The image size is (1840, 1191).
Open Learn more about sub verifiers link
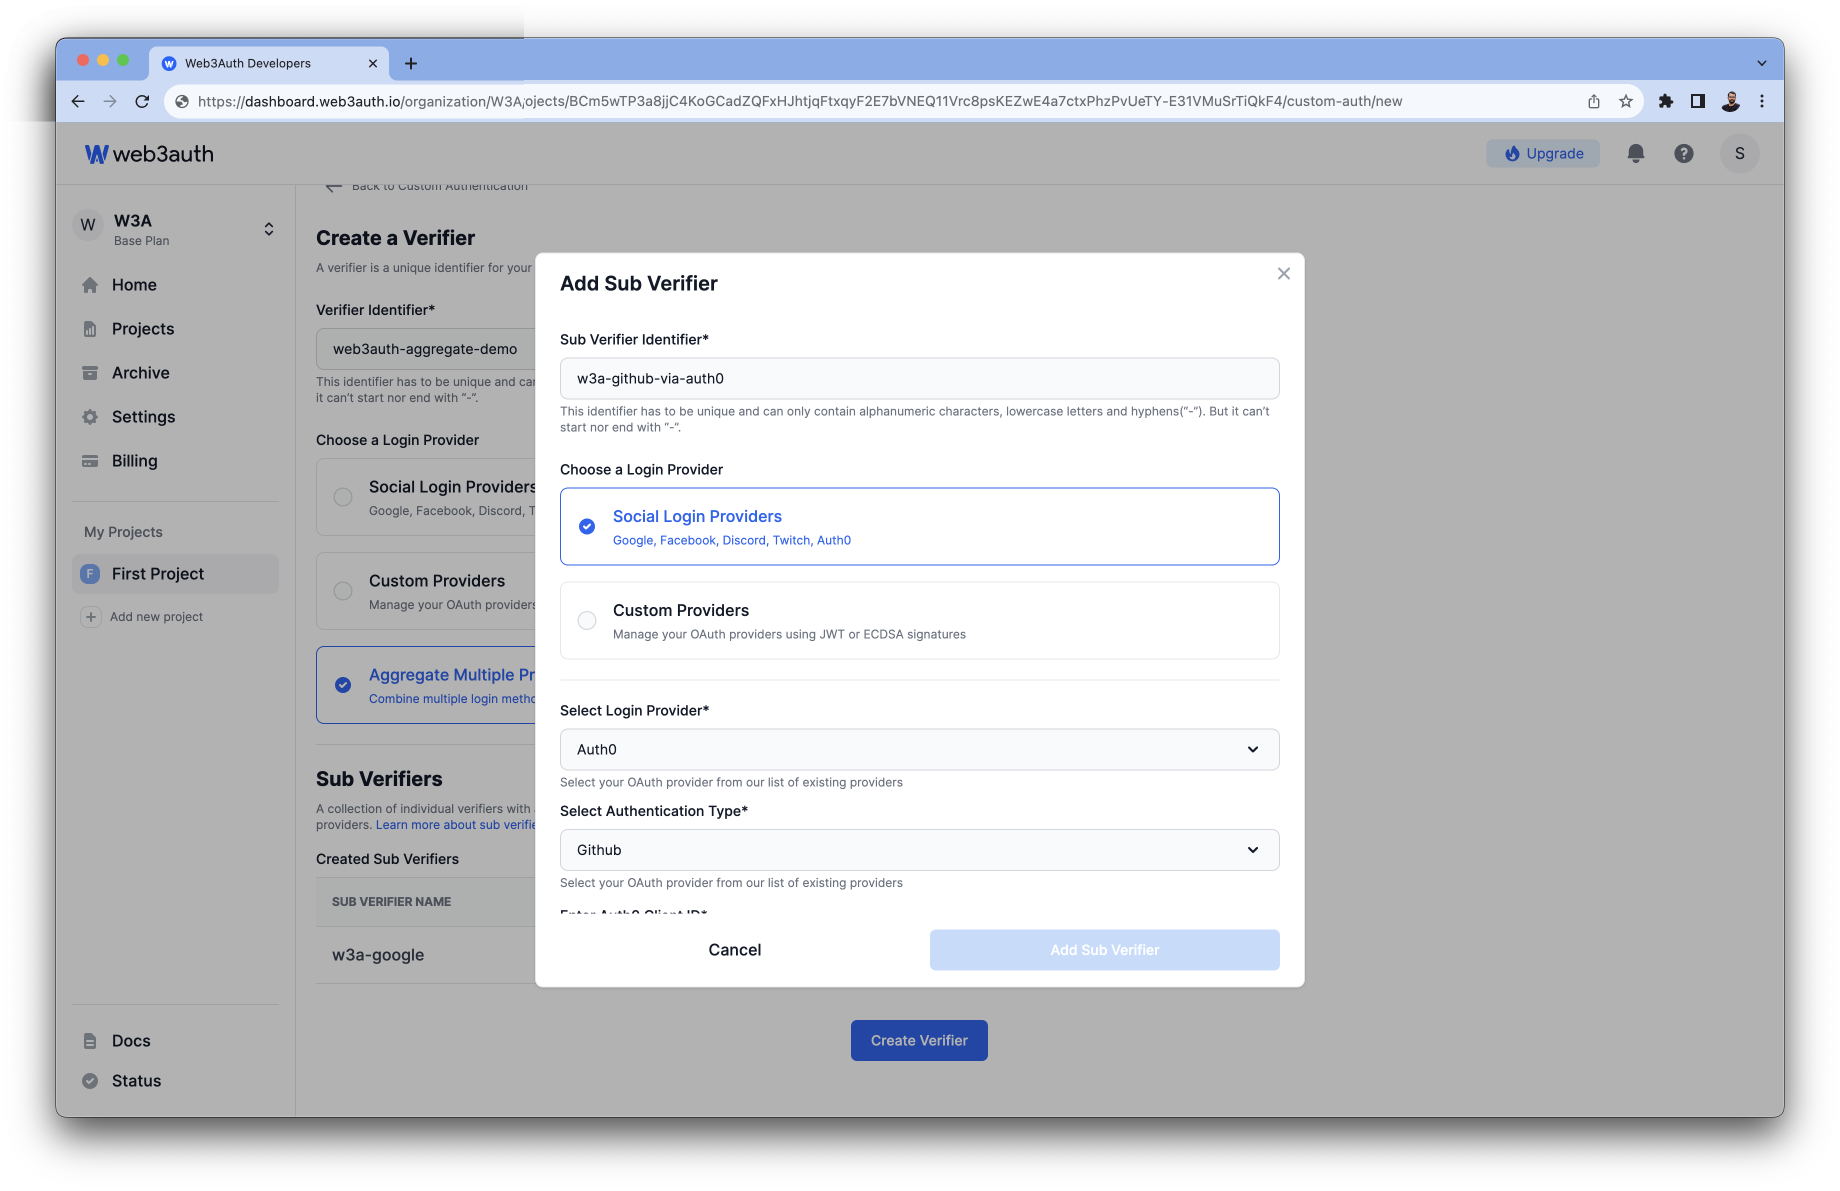(x=456, y=825)
